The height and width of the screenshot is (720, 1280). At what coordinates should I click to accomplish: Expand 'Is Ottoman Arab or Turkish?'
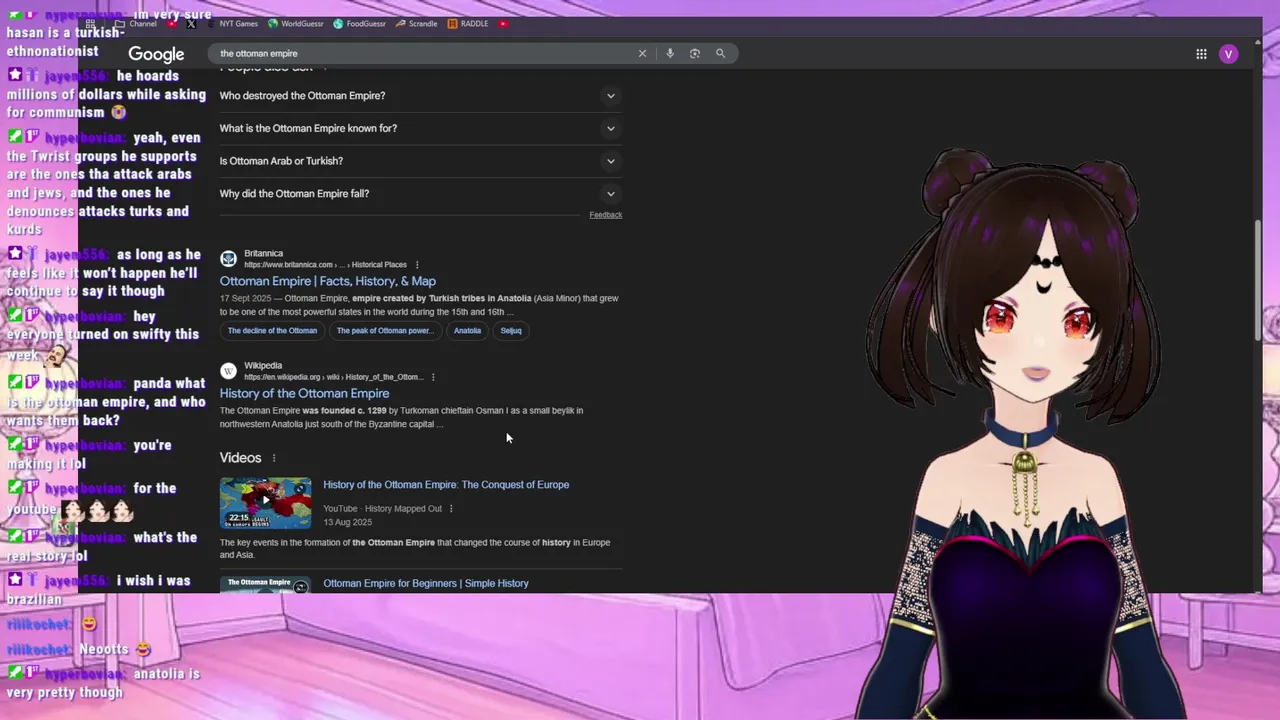click(x=420, y=161)
